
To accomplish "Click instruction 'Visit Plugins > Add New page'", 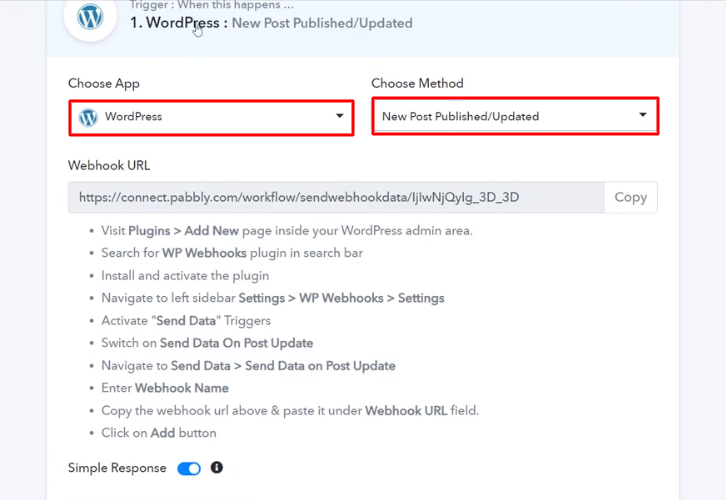I will pyautogui.click(x=287, y=231).
